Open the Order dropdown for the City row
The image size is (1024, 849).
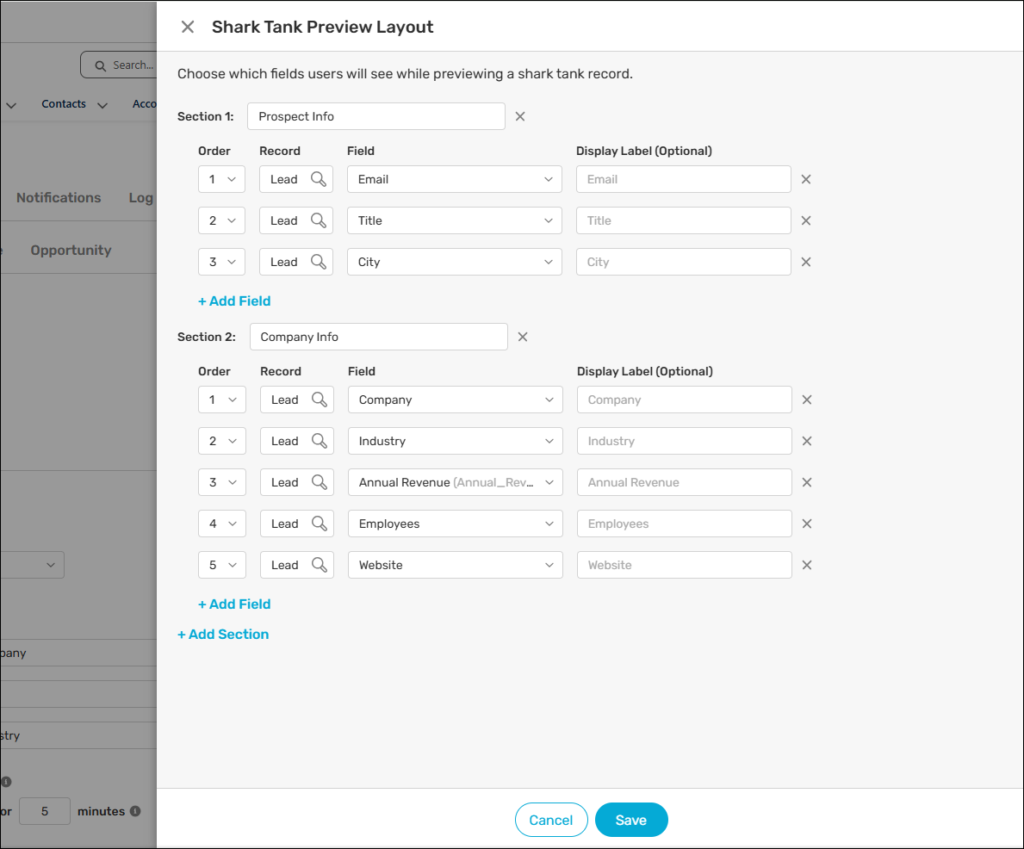pos(221,262)
